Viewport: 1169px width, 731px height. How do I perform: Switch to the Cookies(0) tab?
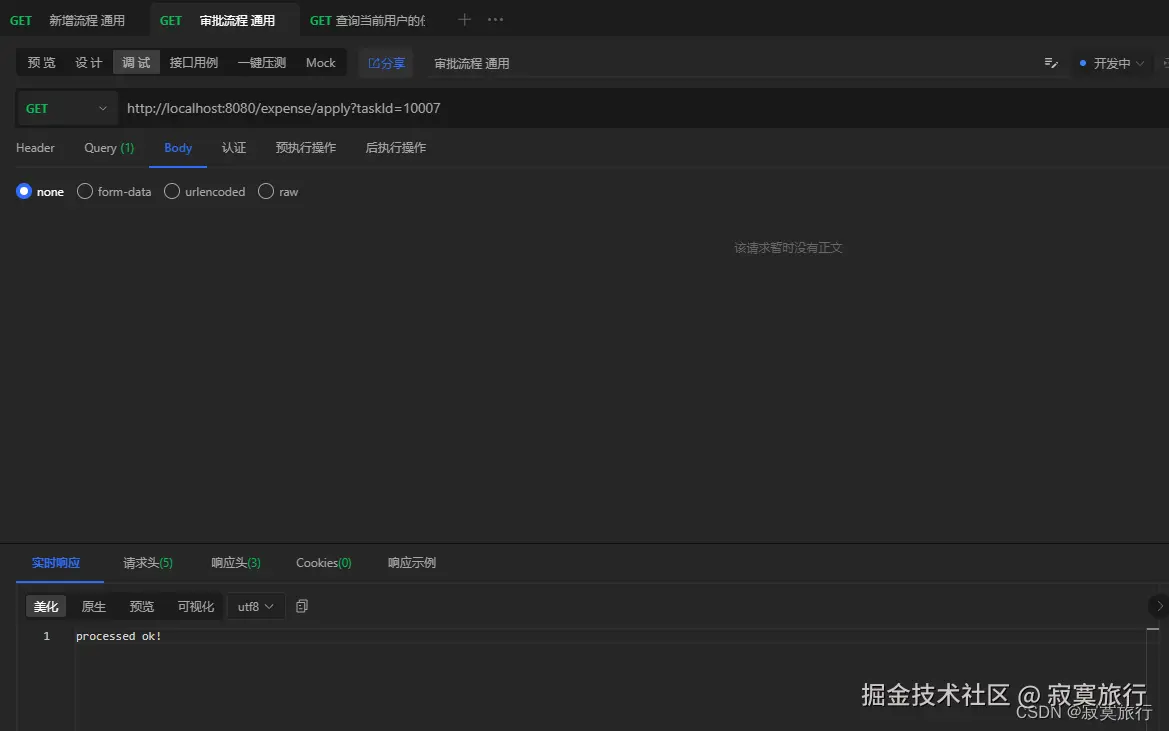(323, 562)
